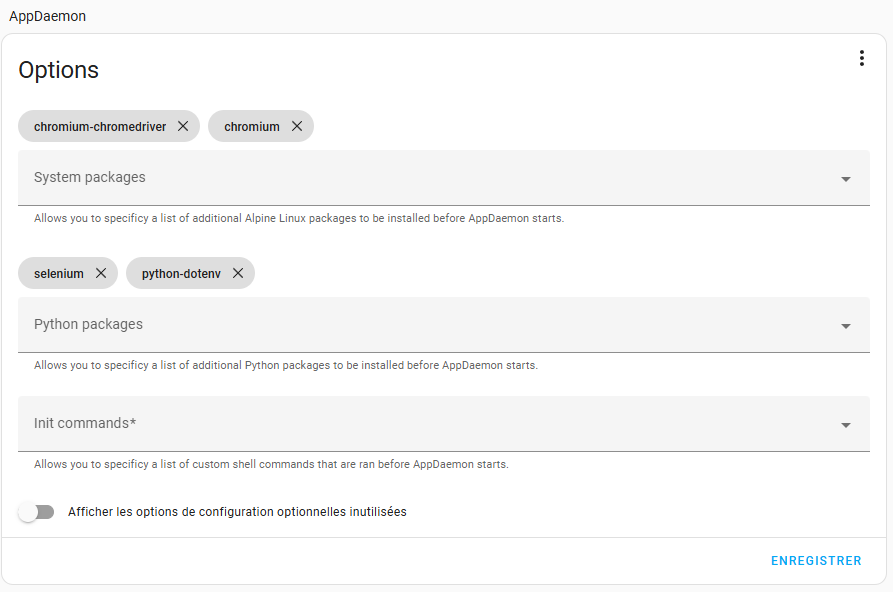Remove the selenium package chip
Screen dimensions: 893x592
pos(101,273)
